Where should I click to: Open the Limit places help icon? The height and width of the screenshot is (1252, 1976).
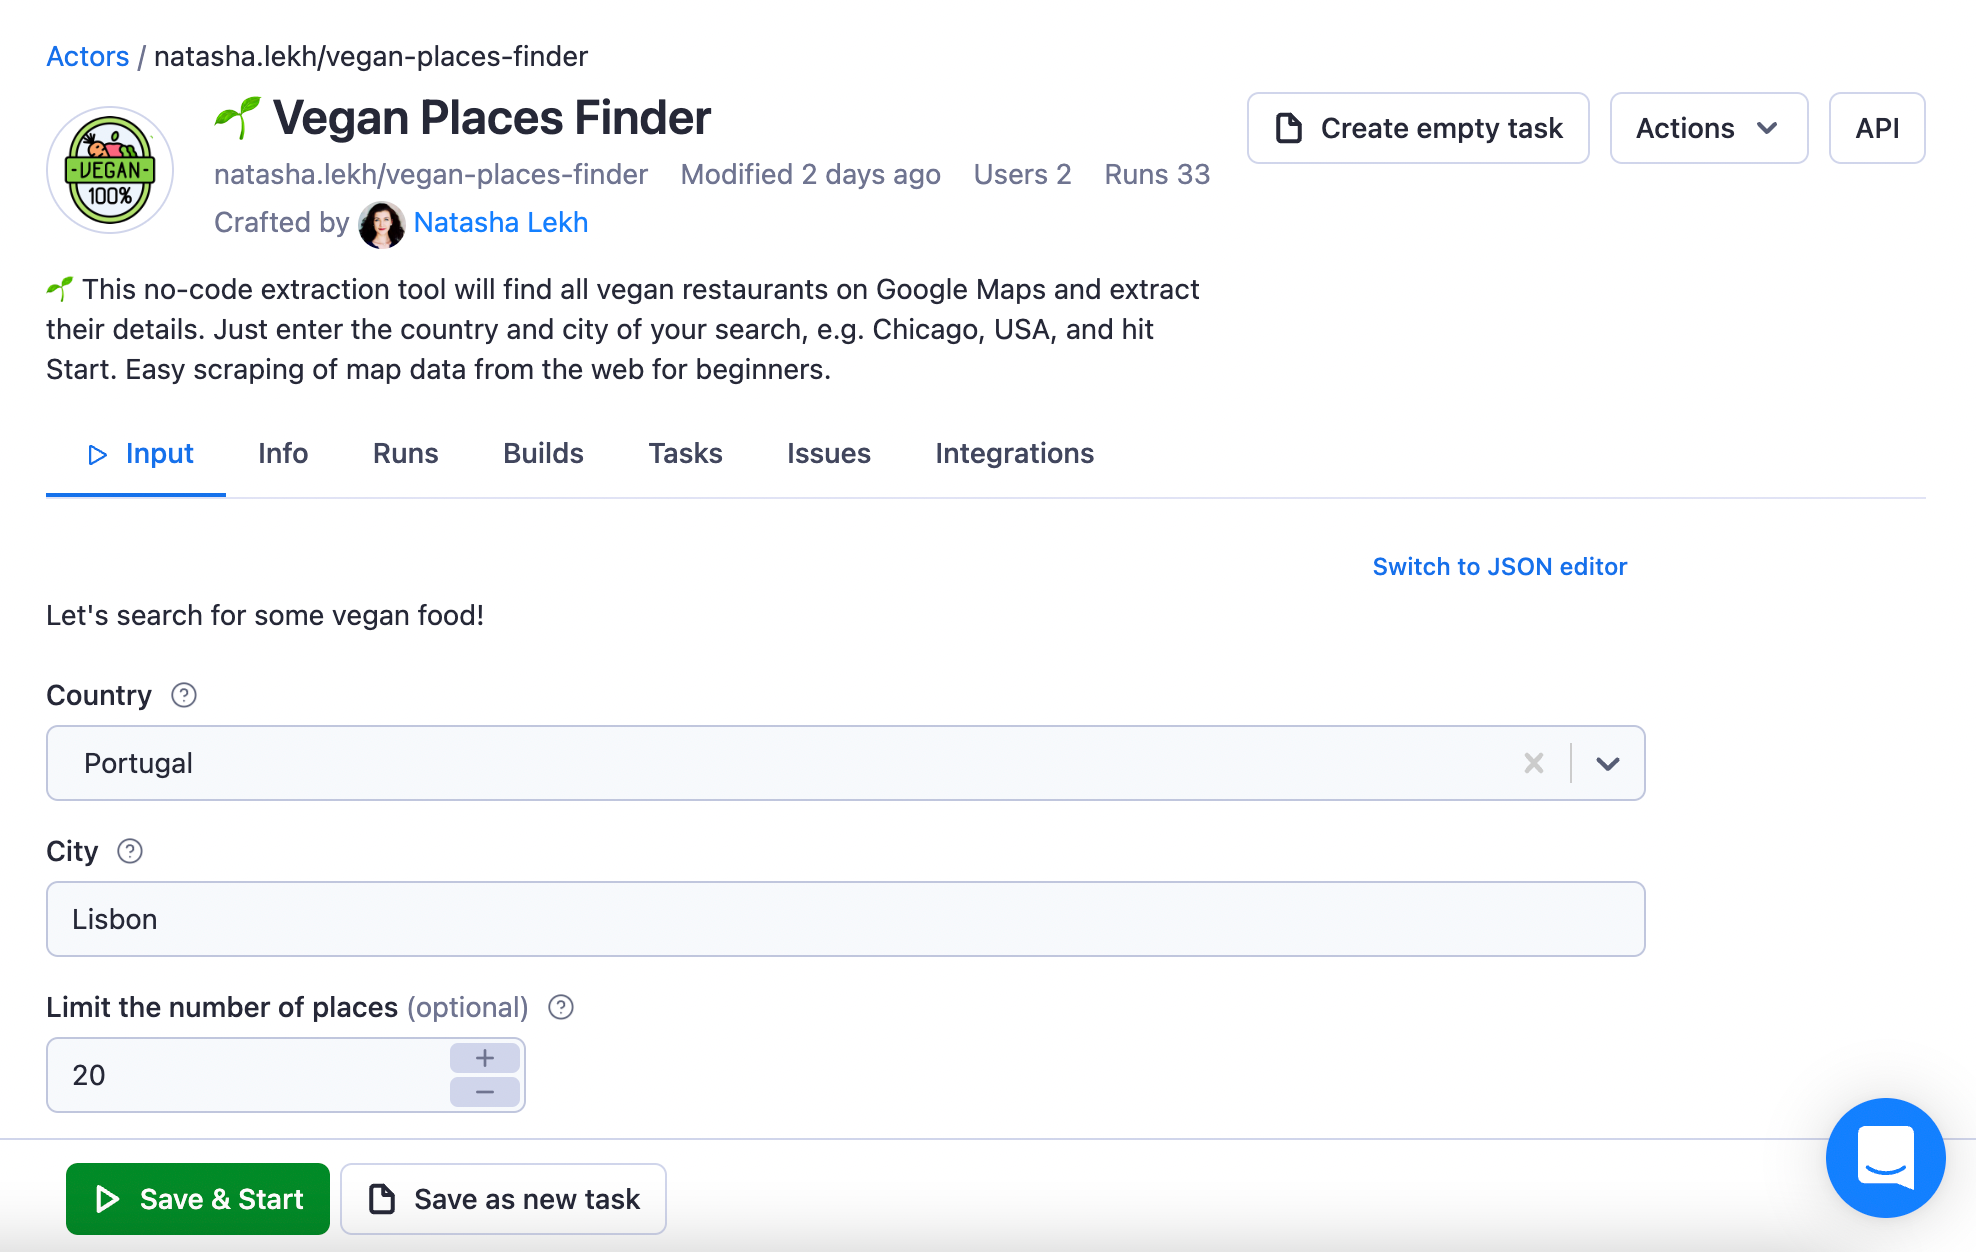click(x=560, y=1008)
